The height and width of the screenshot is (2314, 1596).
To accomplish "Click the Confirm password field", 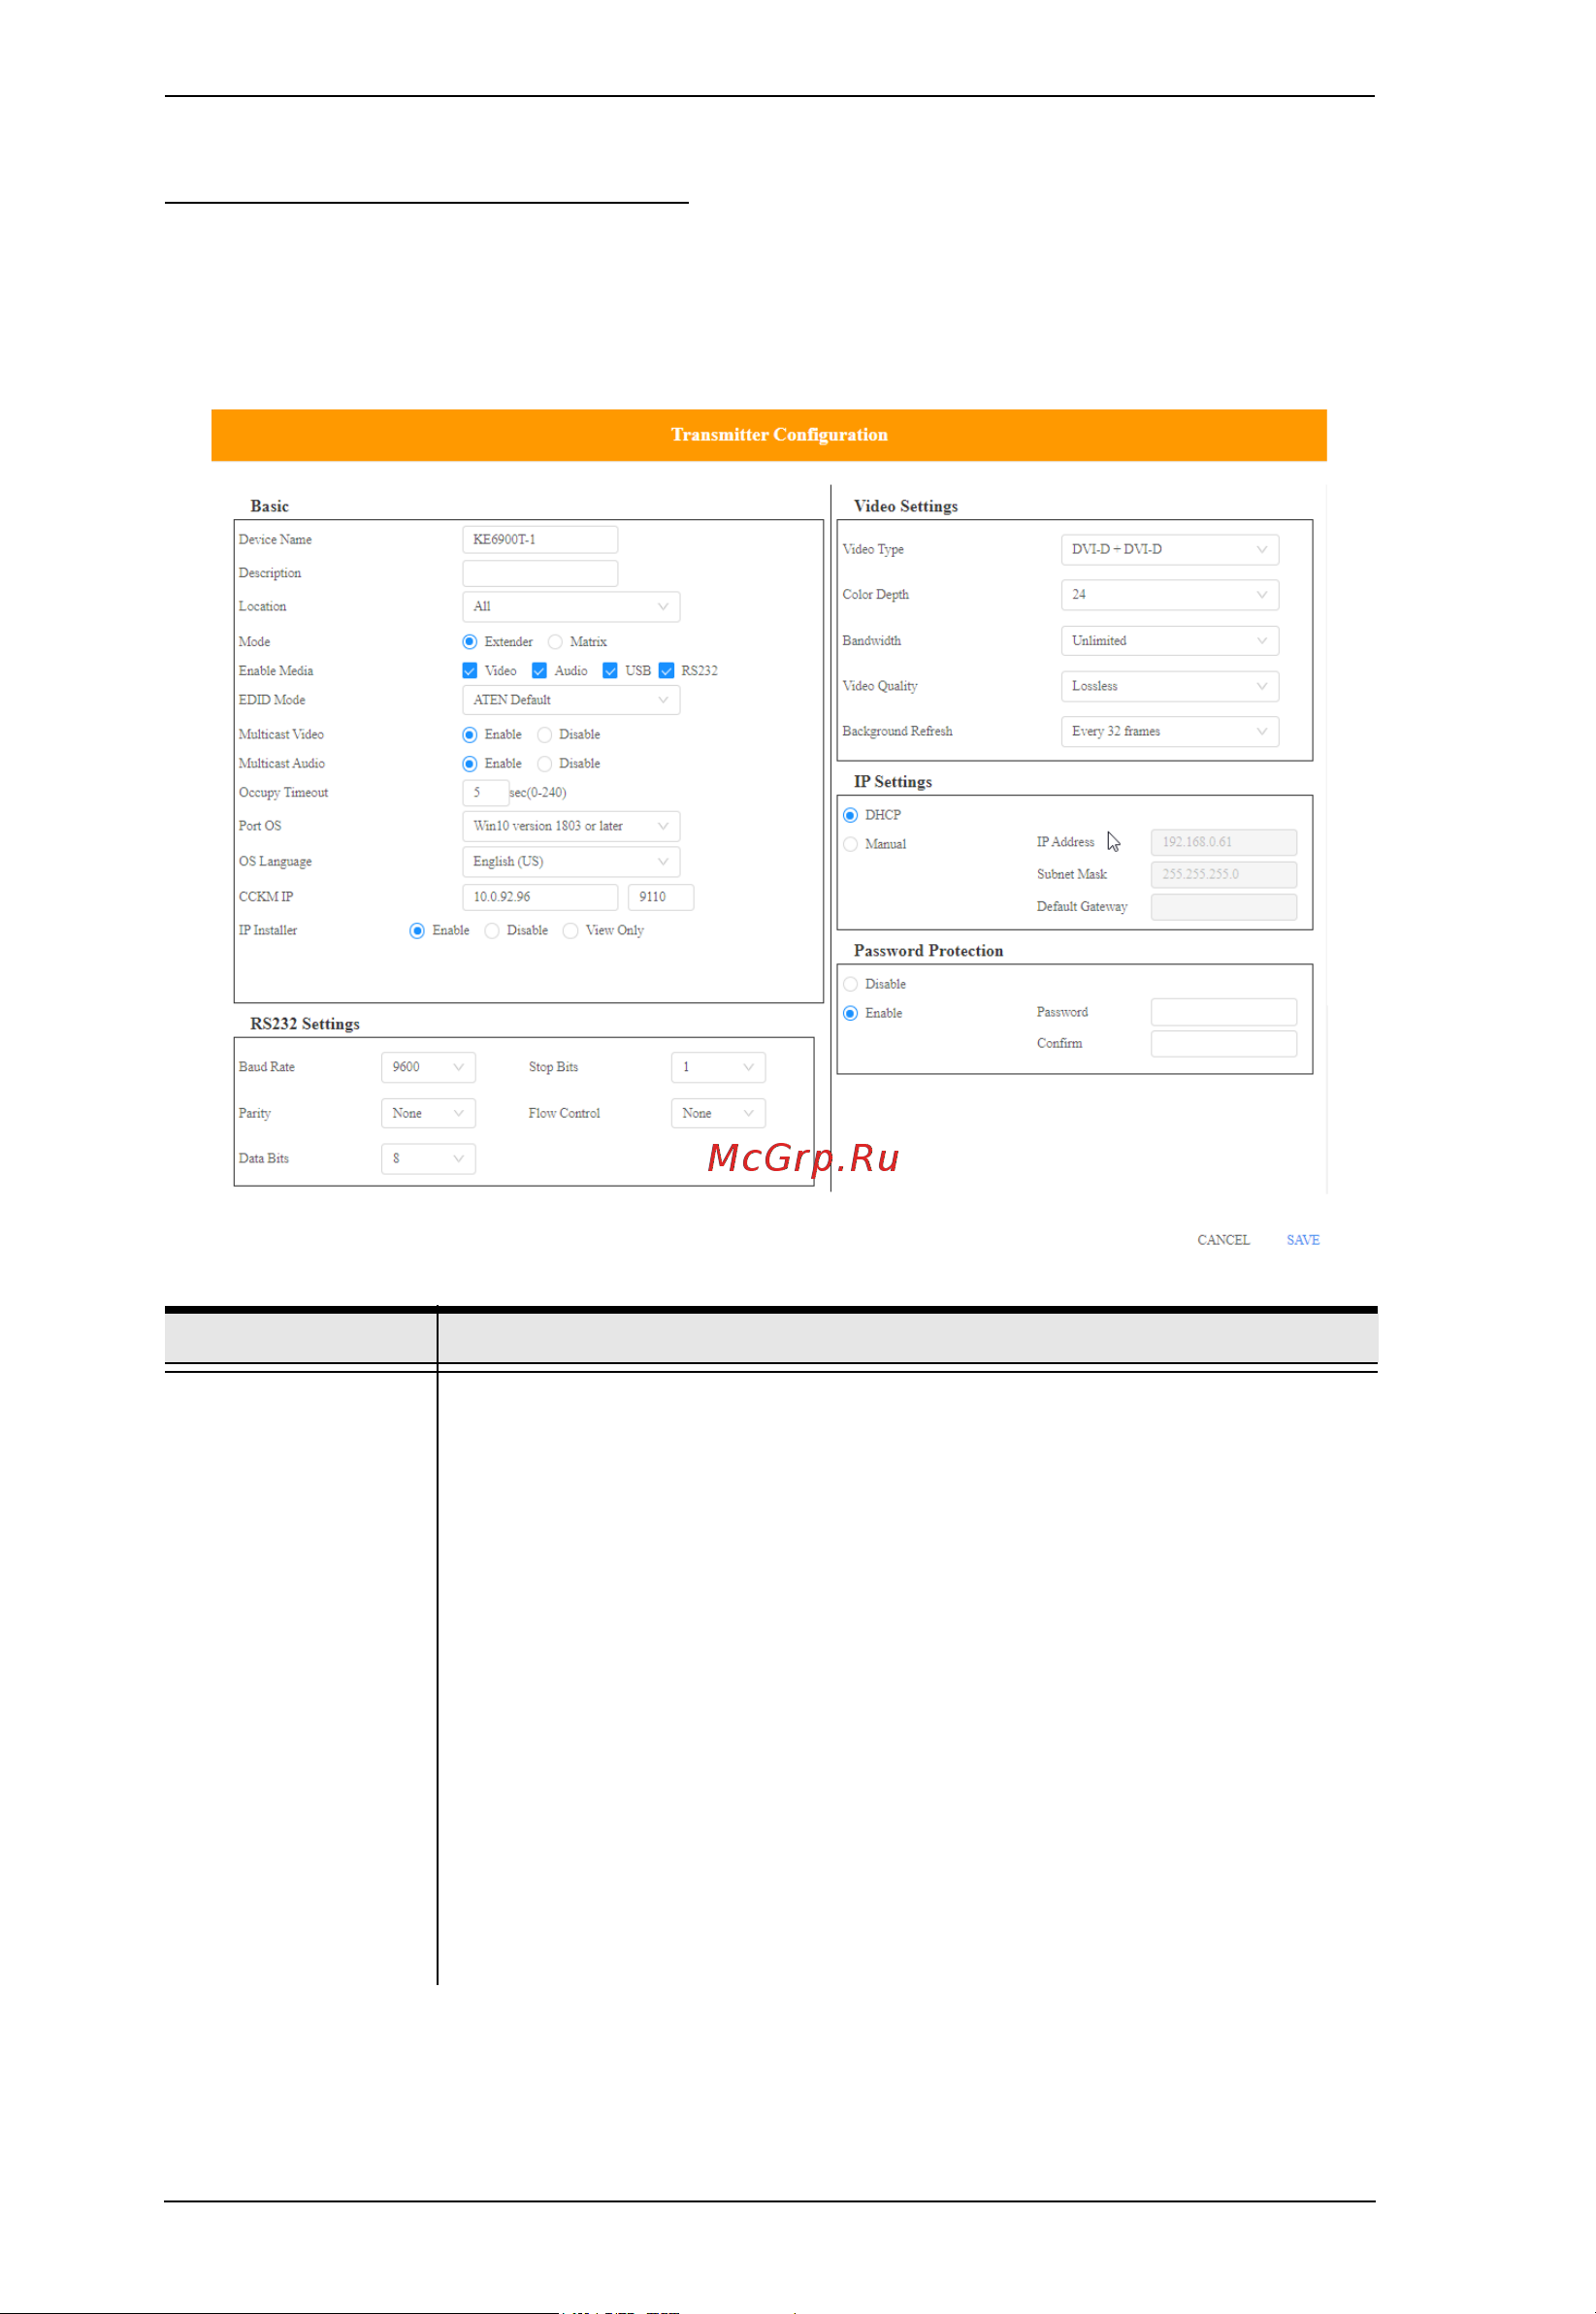I will click(x=1224, y=1044).
